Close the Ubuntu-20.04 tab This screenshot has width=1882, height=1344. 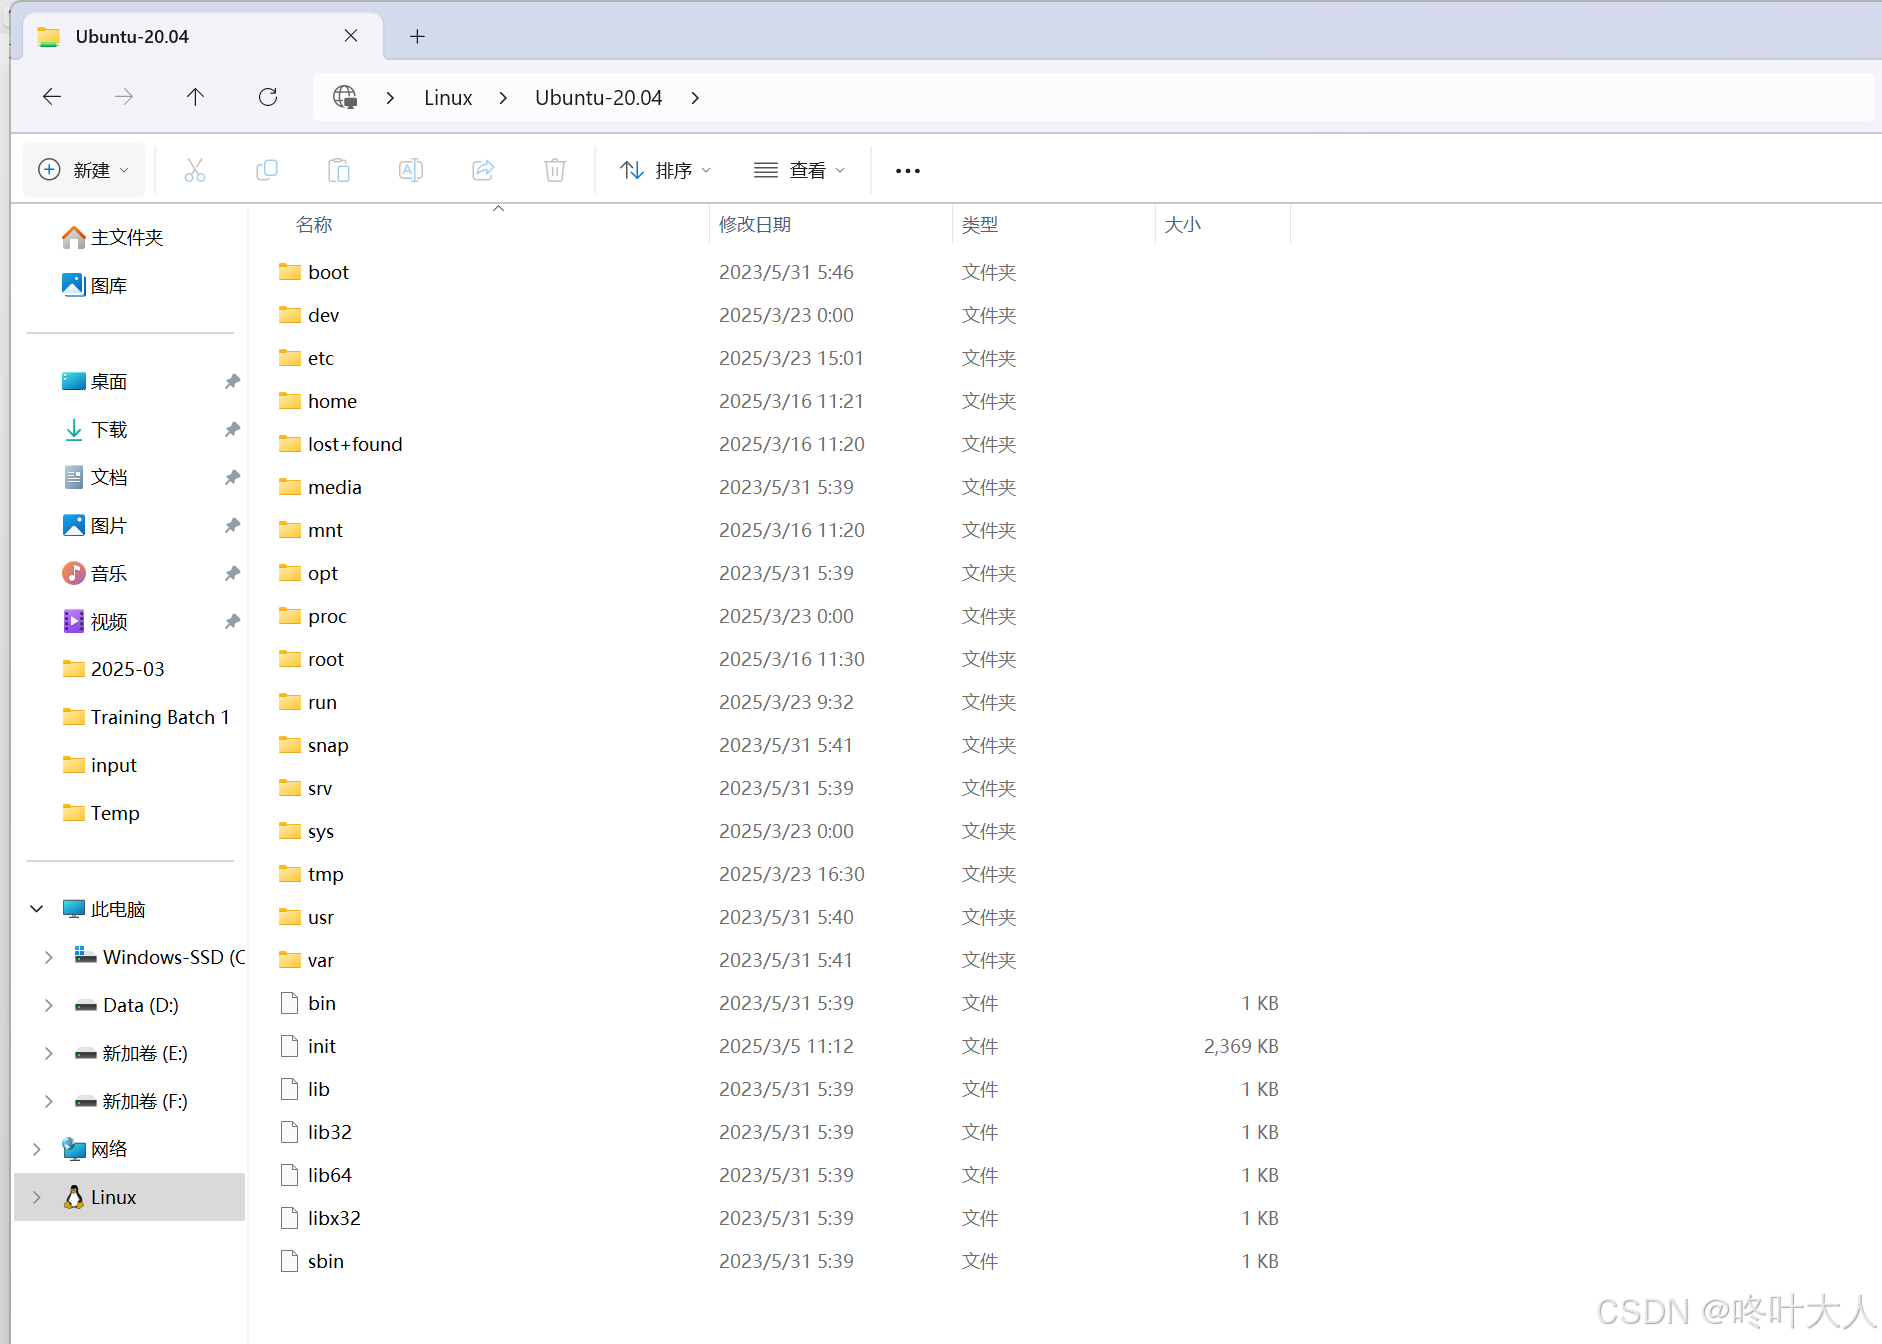click(x=351, y=36)
